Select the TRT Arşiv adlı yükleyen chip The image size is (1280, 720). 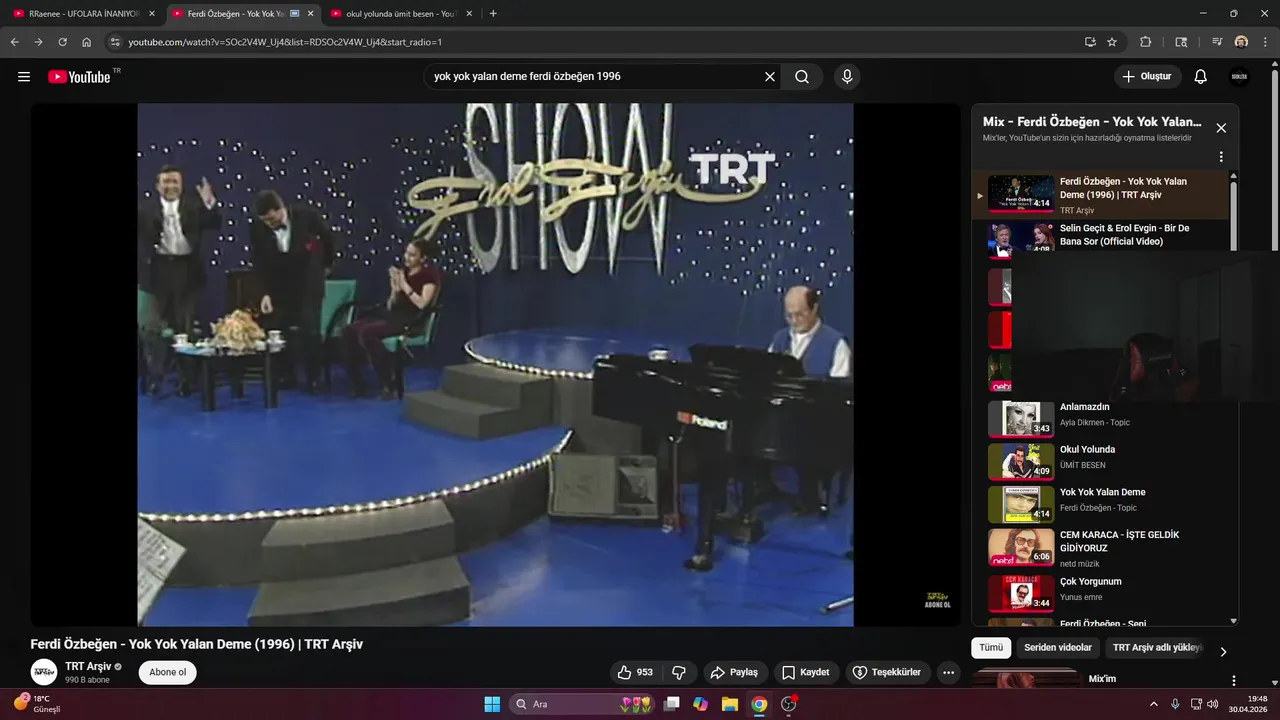1157,647
